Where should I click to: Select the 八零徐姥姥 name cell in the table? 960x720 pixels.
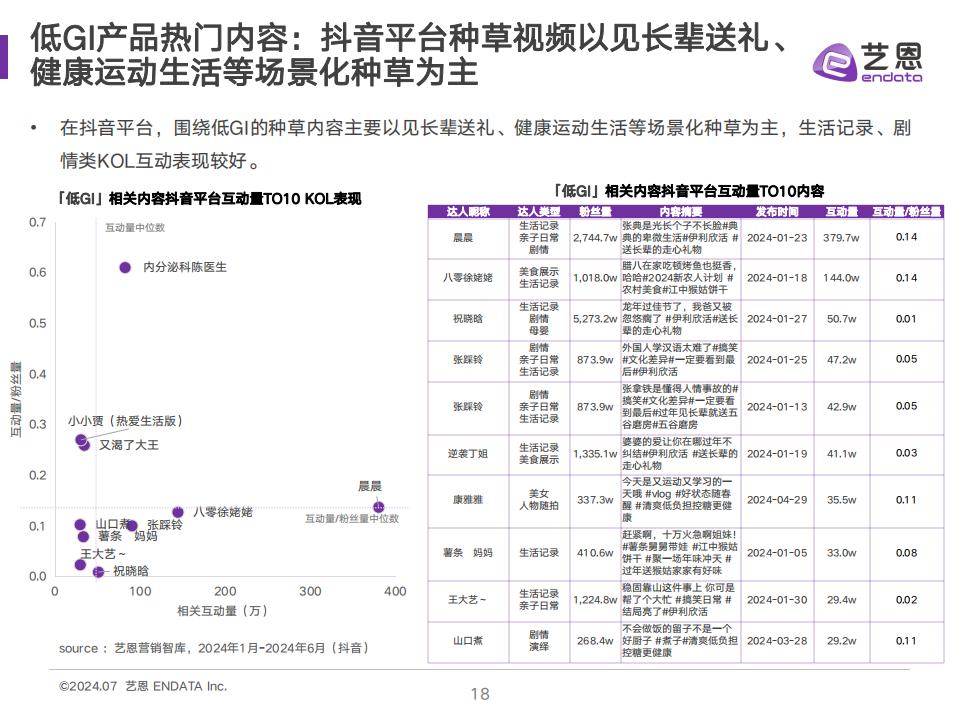pos(468,277)
